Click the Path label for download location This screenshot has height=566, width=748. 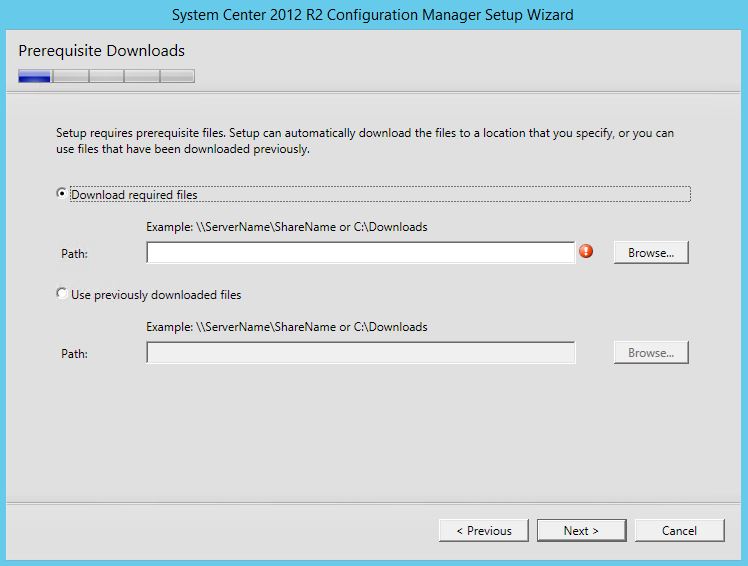tap(74, 254)
